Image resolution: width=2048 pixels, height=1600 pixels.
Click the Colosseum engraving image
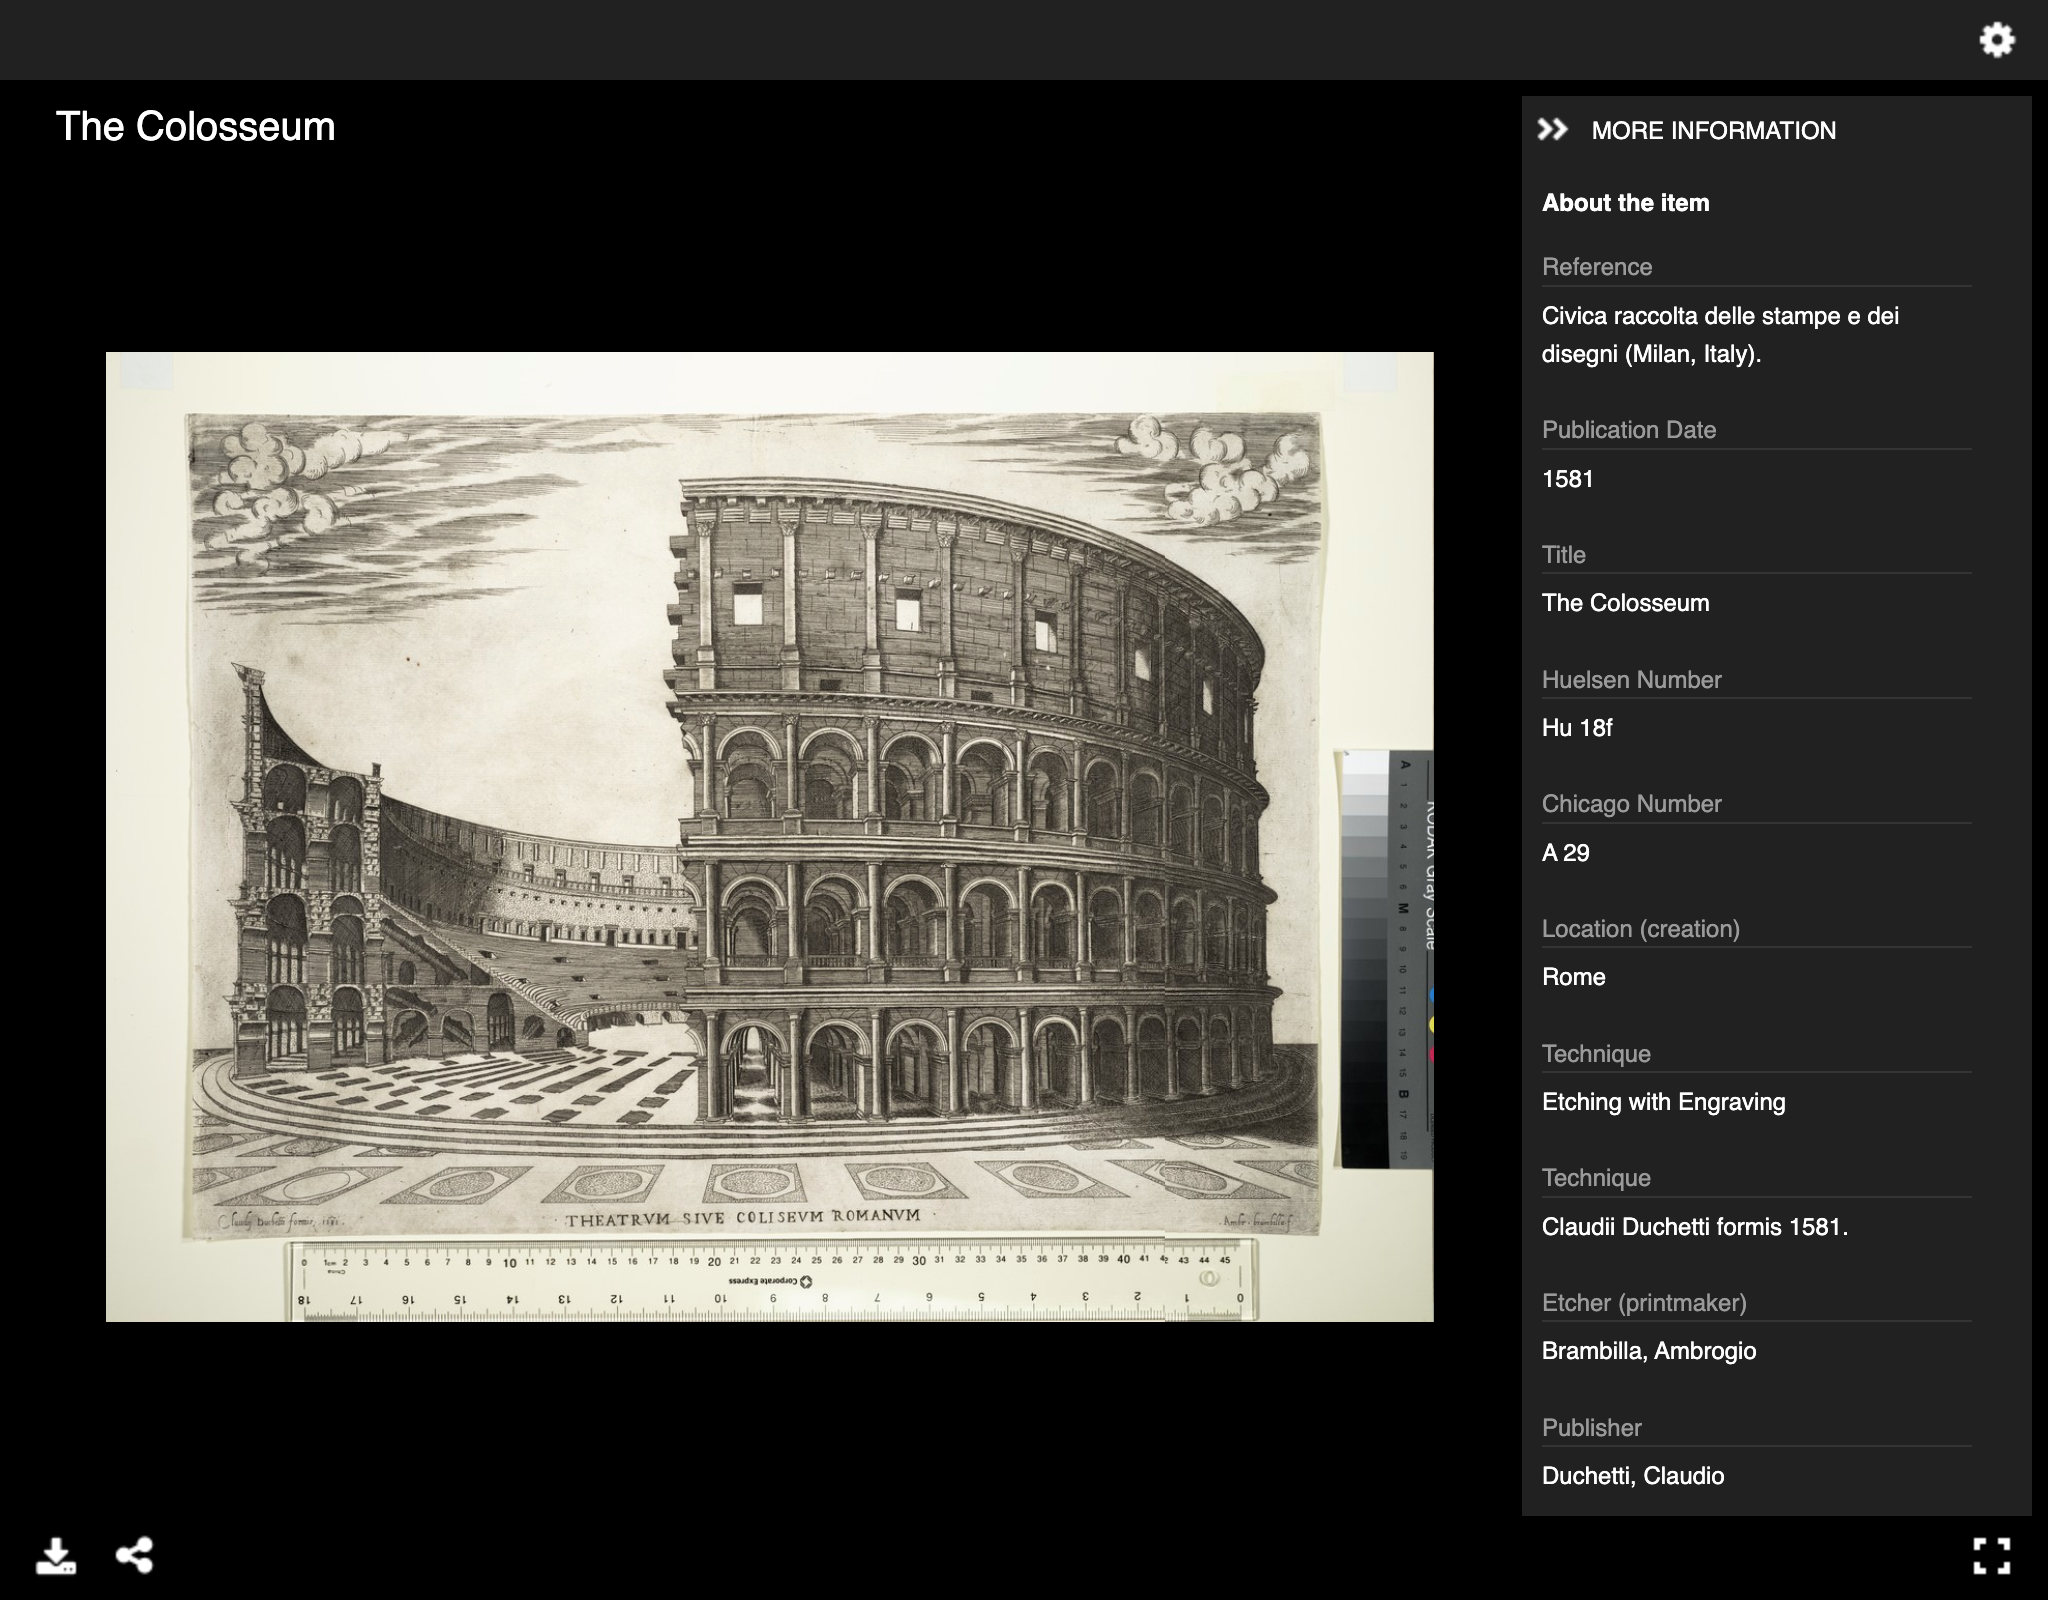[x=769, y=836]
